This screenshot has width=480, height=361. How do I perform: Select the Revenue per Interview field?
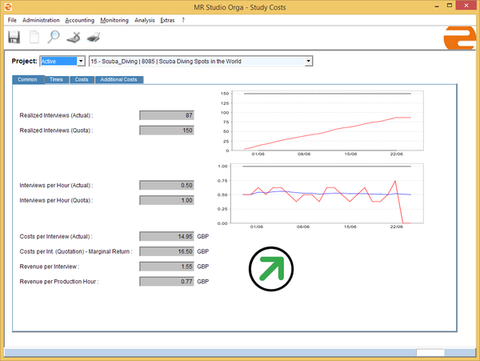(x=167, y=266)
